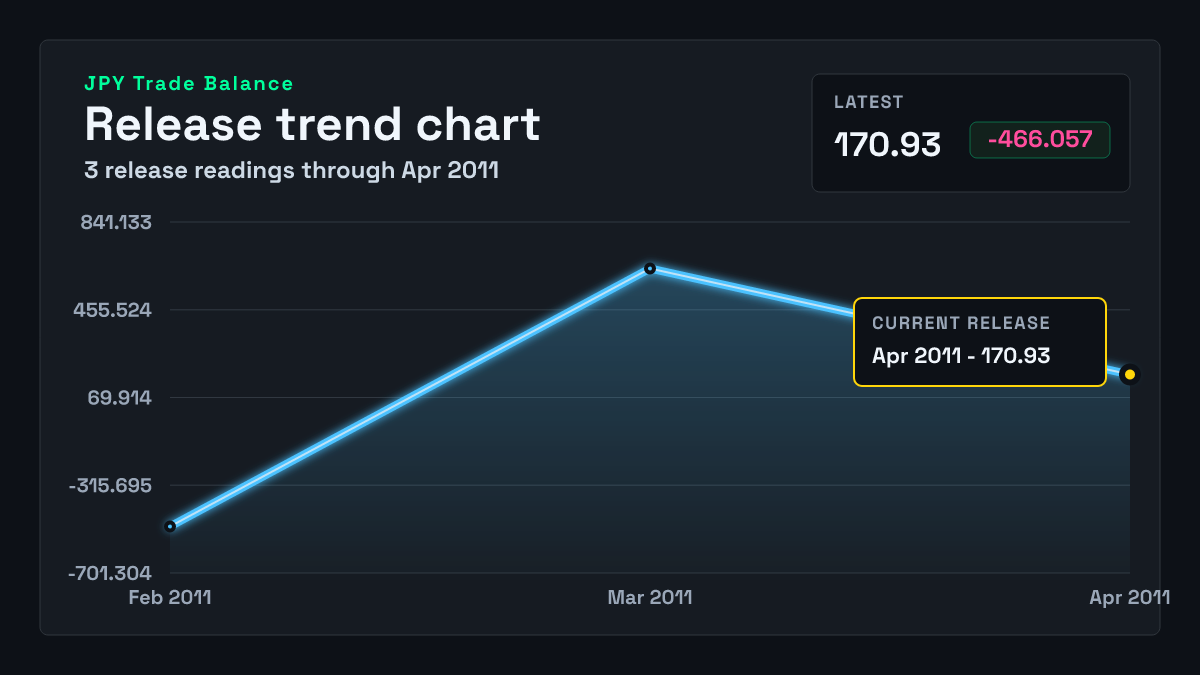Click the Mar 2011 x-axis label
Image resolution: width=1200 pixels, height=675 pixels.
click(x=650, y=598)
